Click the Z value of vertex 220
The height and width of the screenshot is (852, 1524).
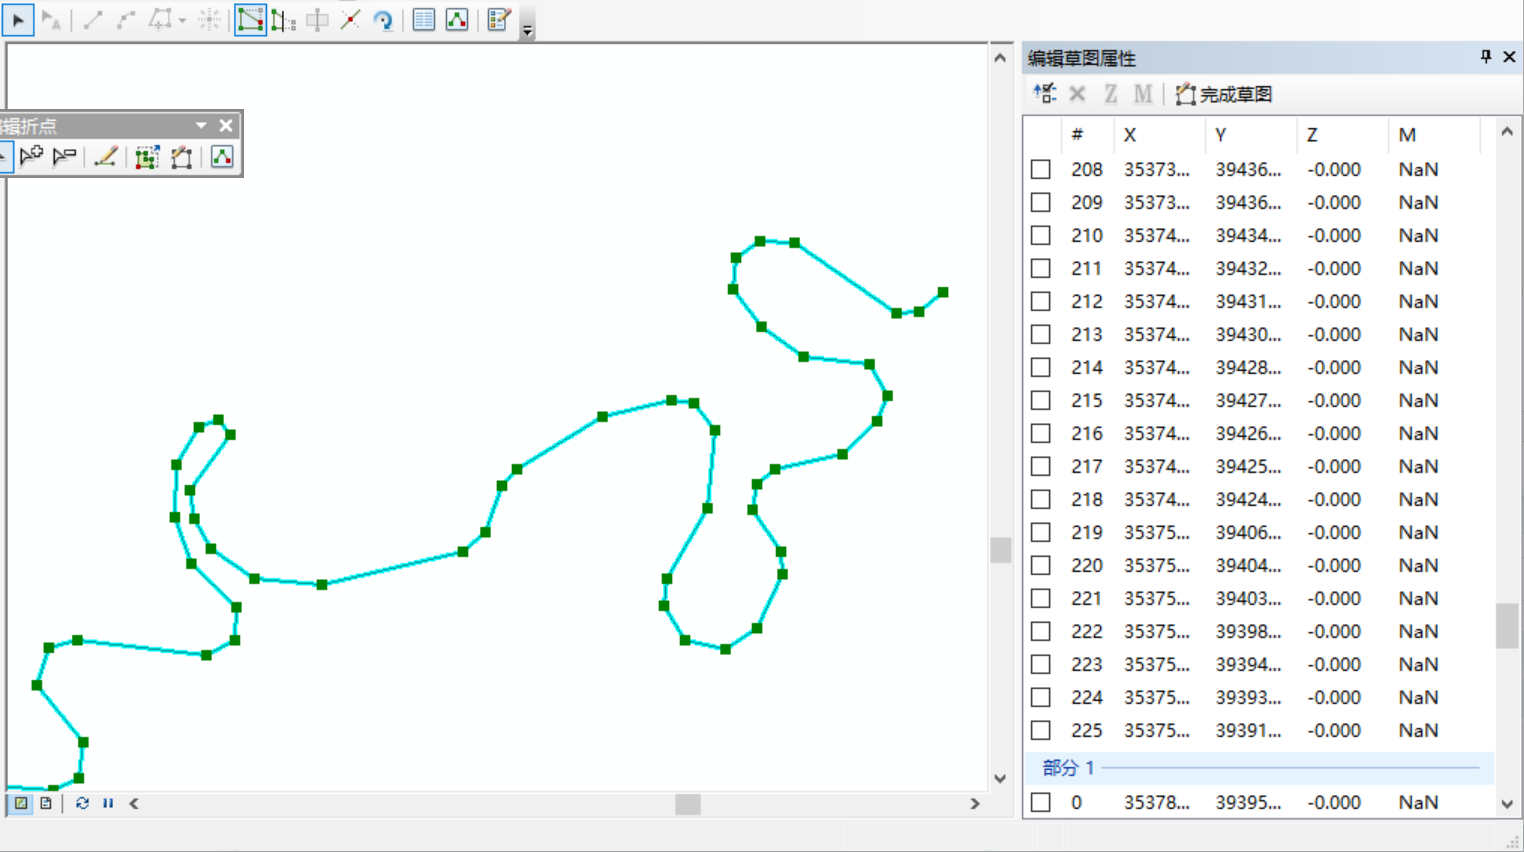coord(1334,566)
